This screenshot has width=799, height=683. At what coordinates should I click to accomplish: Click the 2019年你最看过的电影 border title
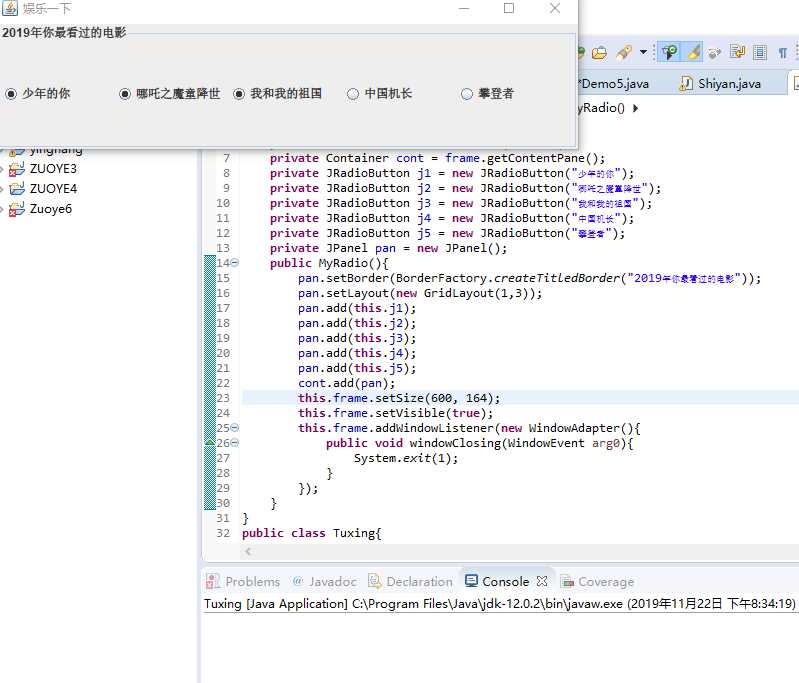point(64,33)
